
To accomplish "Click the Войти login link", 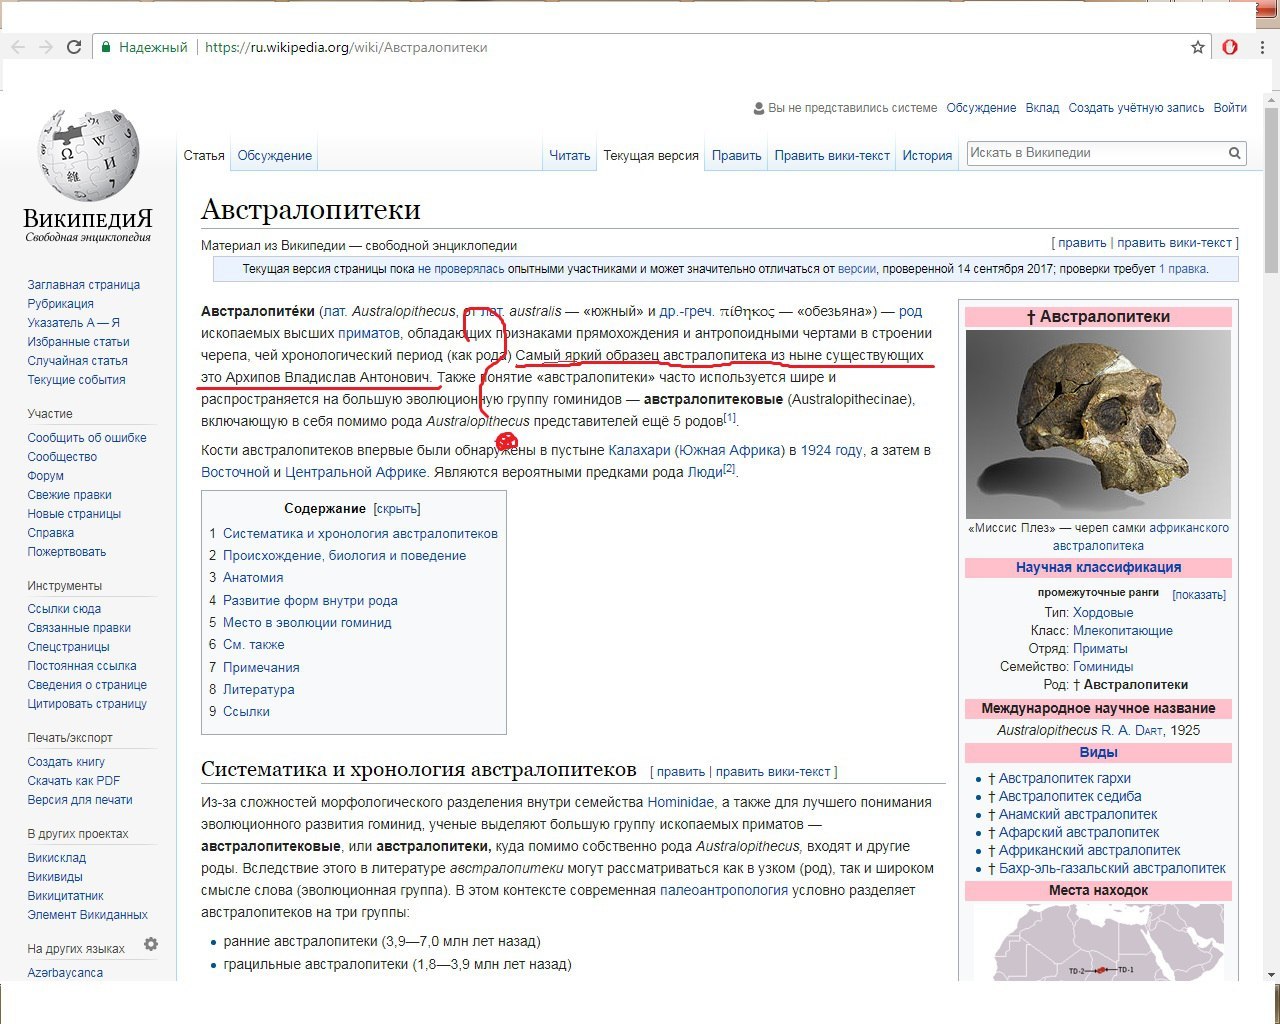I will point(1230,108).
